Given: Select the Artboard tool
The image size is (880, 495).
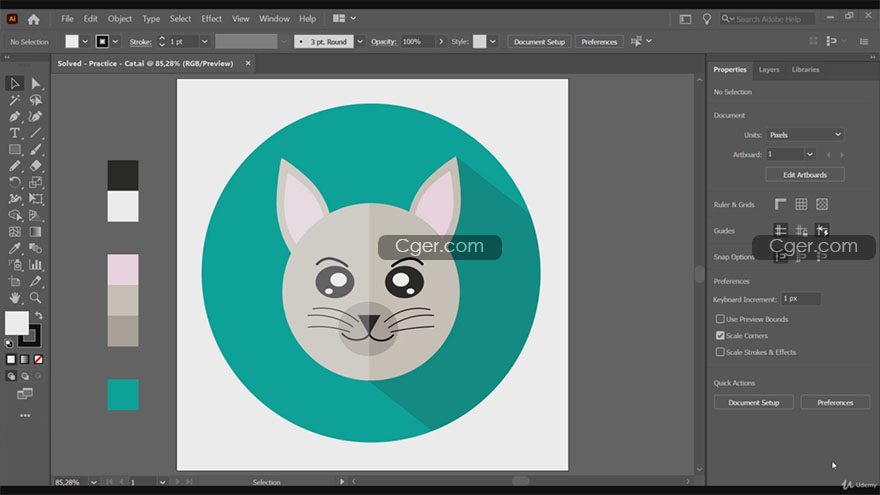Looking at the screenshot, I should (15, 281).
